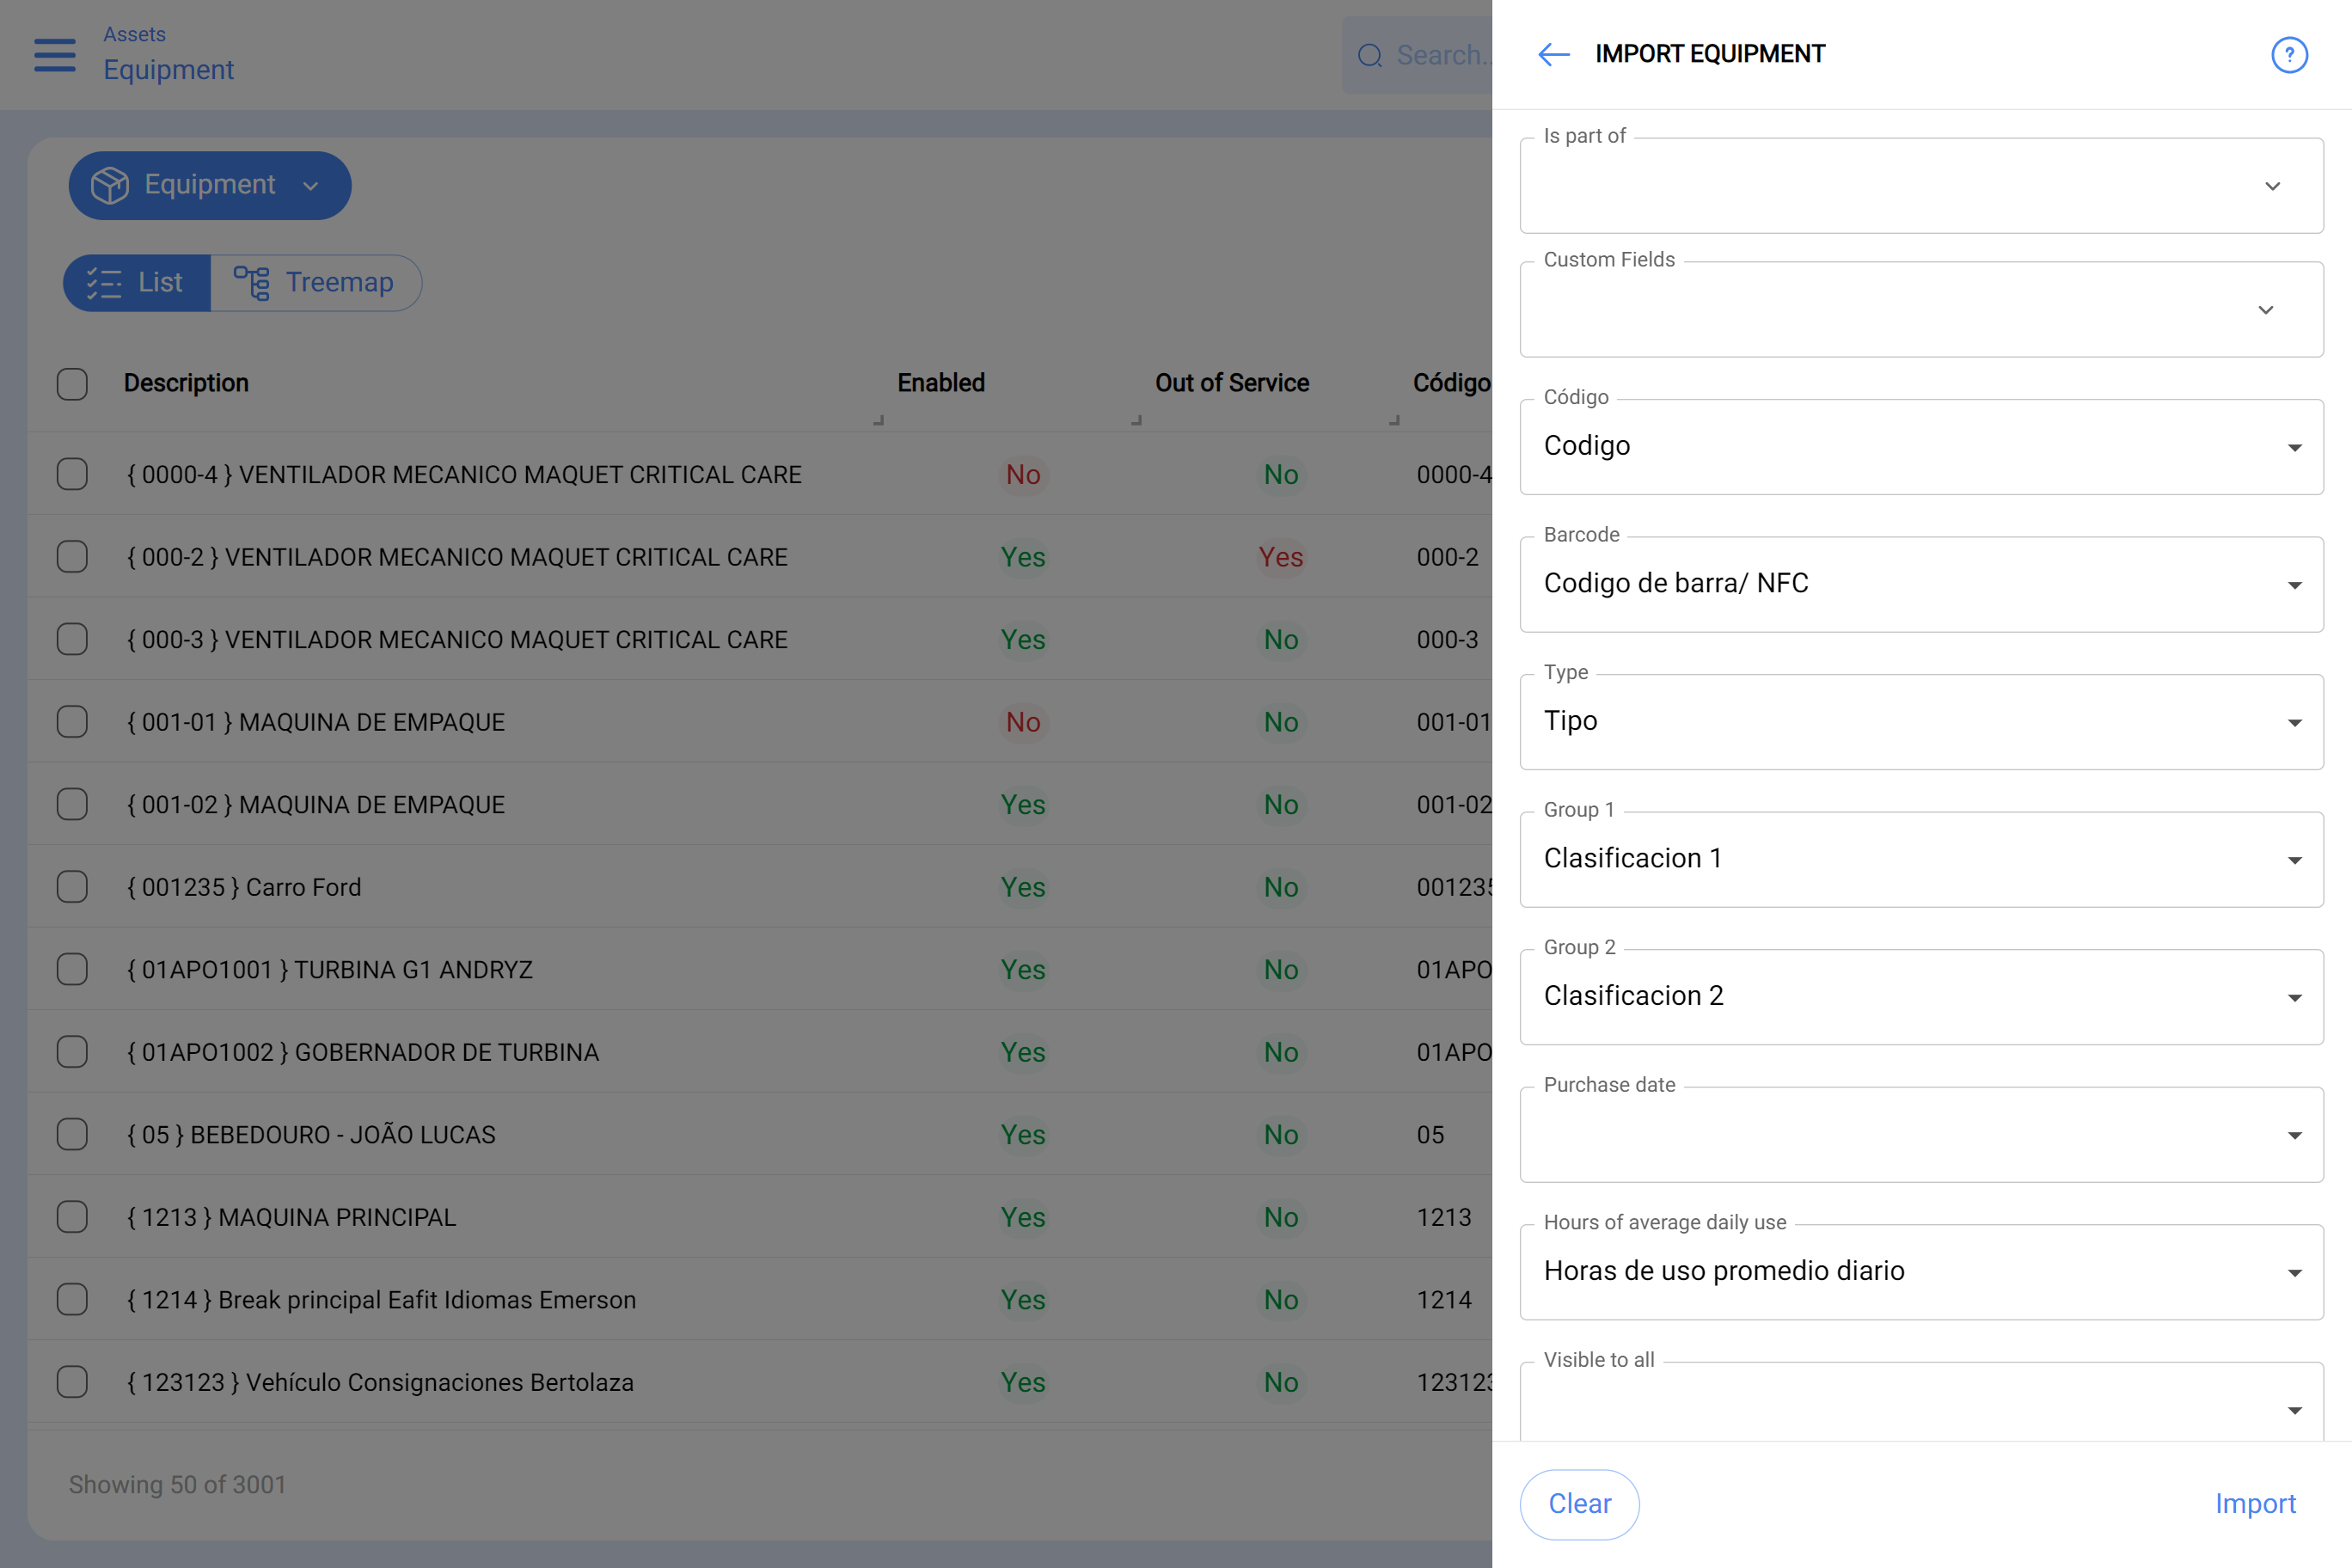Screen dimensions: 2352x1568
Task: Check the select-all checkbox in table header
Action: pos(72,384)
